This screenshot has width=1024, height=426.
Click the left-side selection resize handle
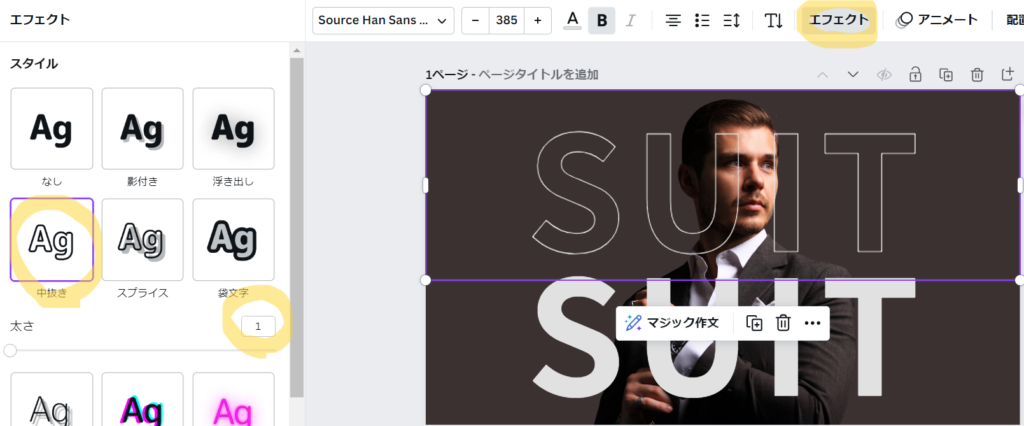425,186
